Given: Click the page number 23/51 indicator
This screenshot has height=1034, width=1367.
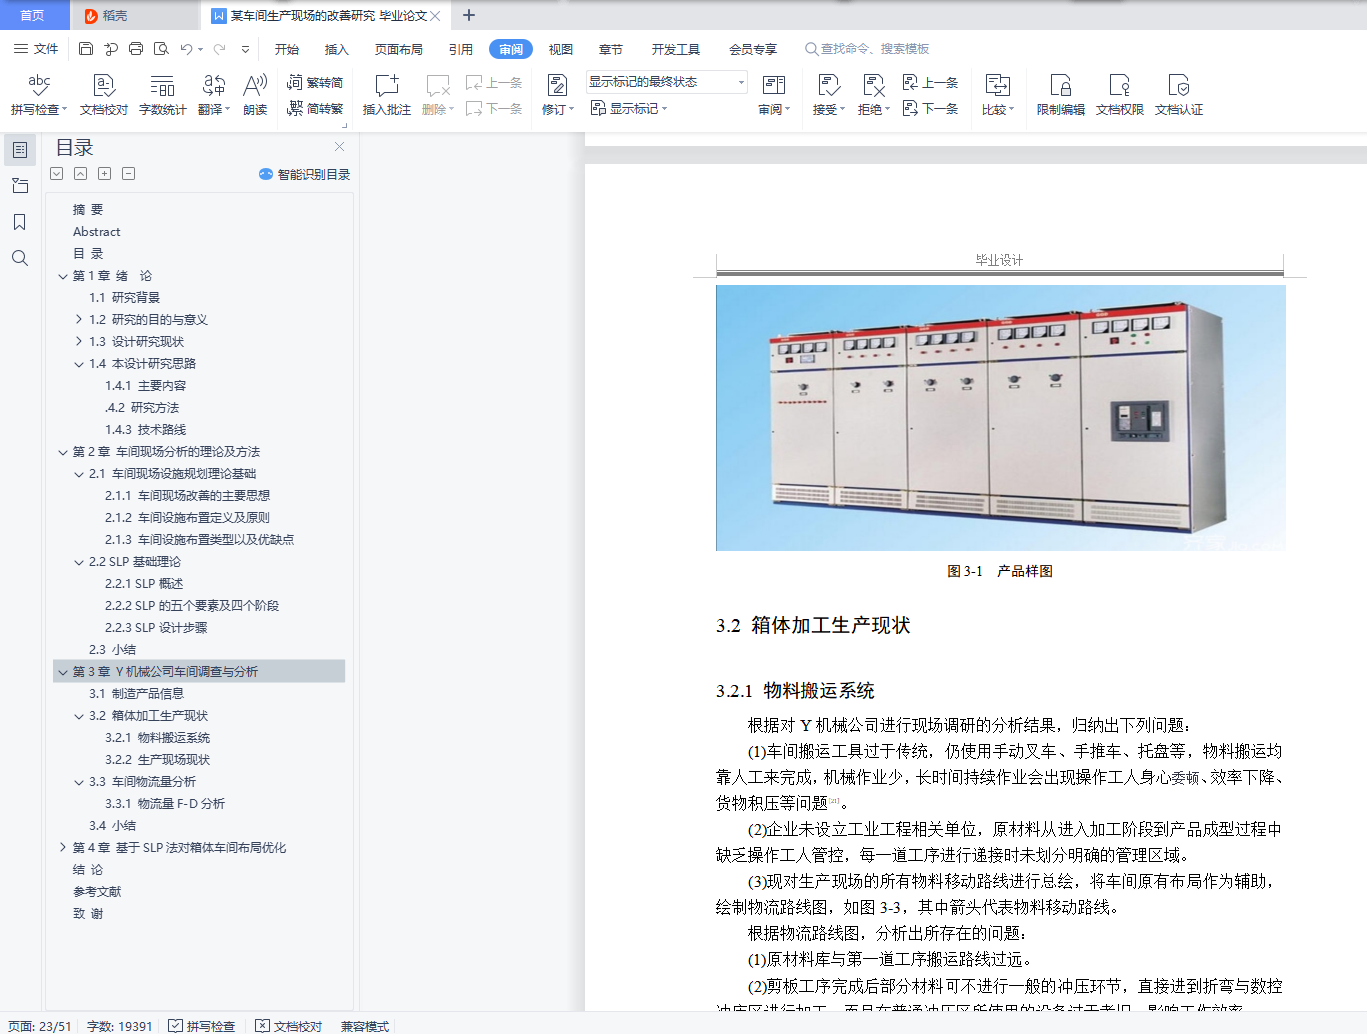Looking at the screenshot, I should click(39, 1026).
